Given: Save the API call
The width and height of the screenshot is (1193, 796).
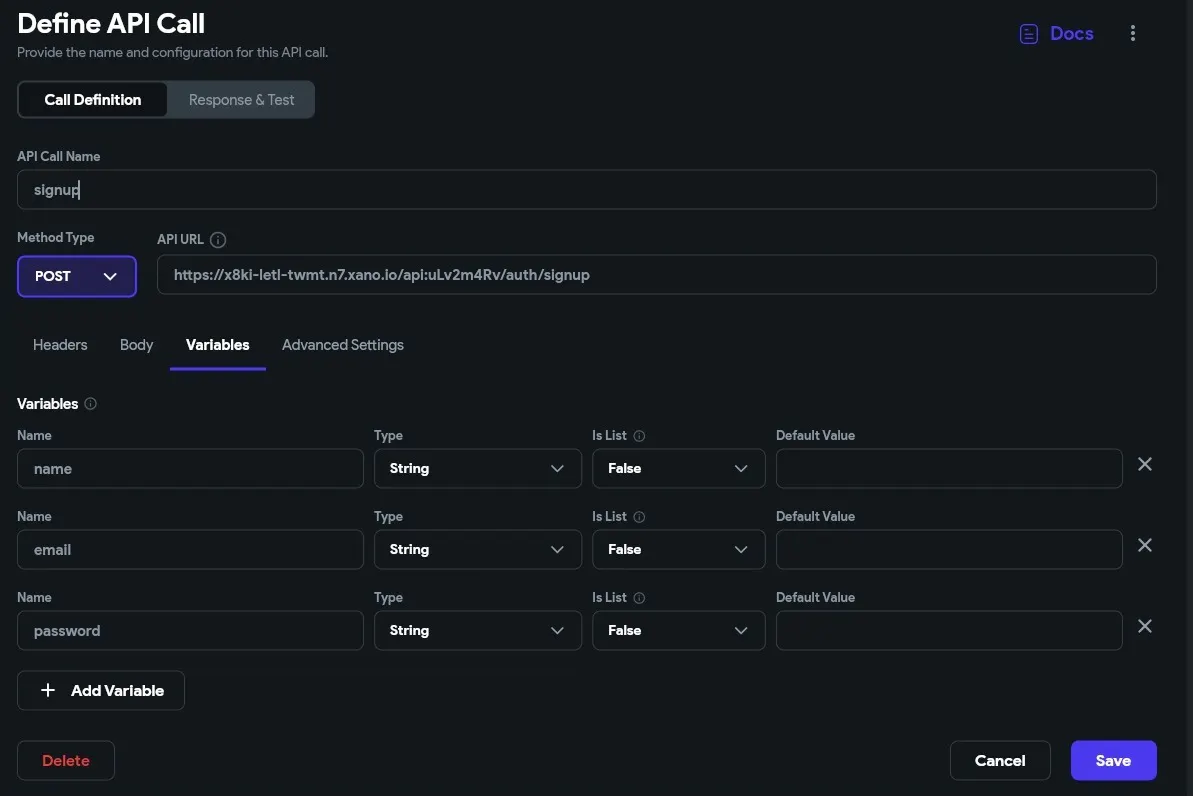Looking at the screenshot, I should pos(1113,760).
